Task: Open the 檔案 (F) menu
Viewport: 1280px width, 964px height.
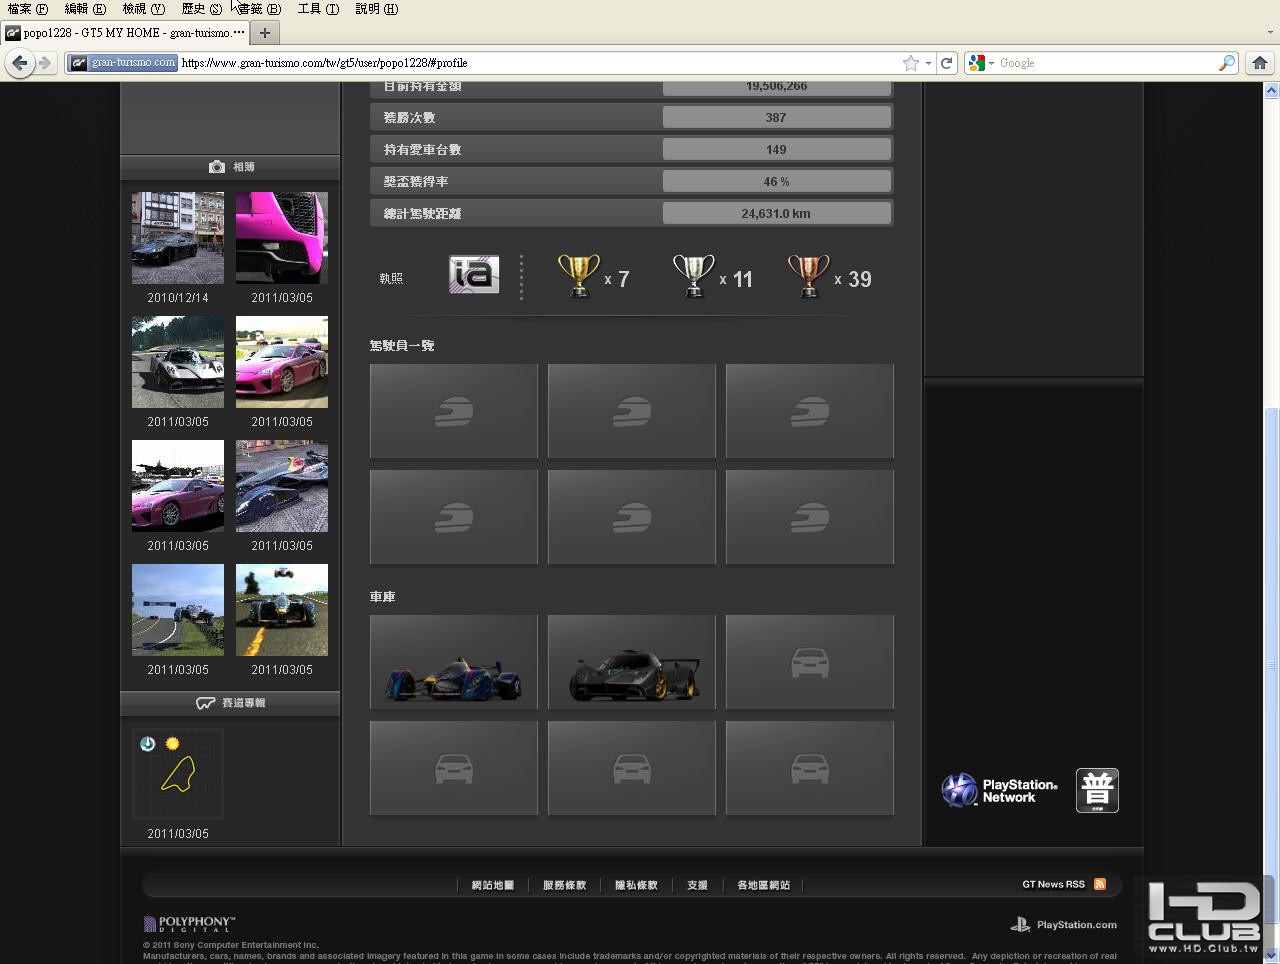Action: (x=27, y=9)
